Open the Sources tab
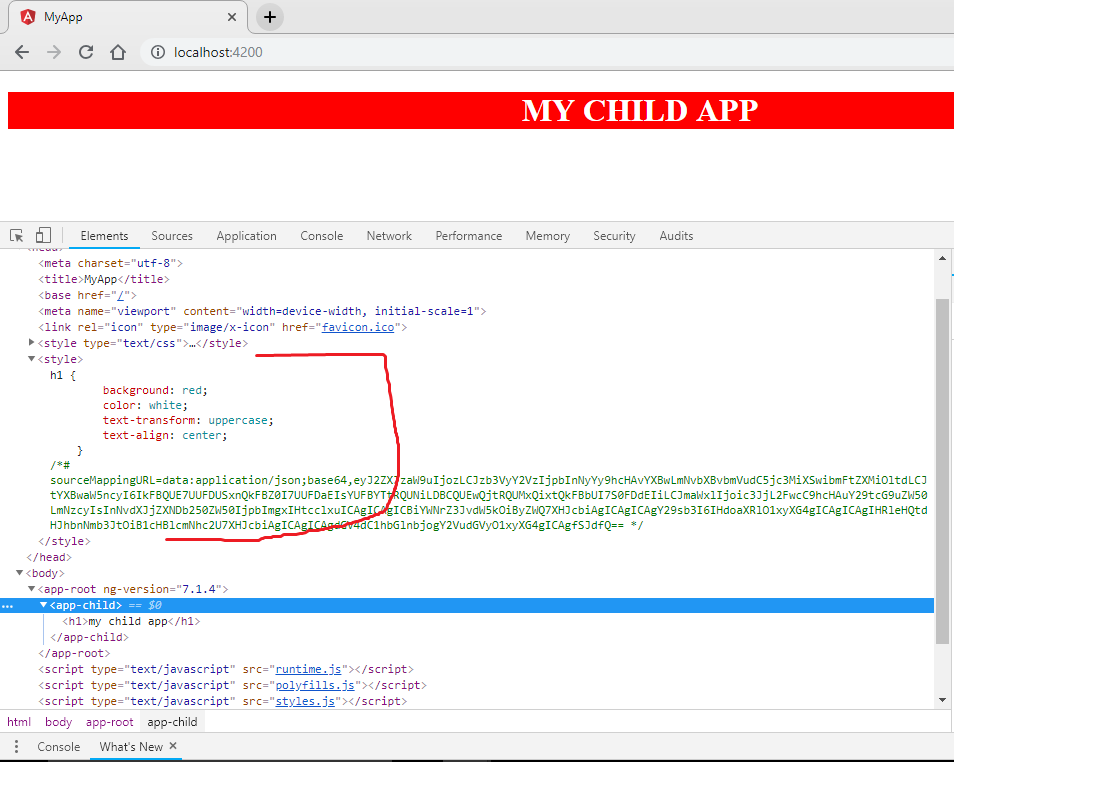The width and height of the screenshot is (1100, 787). (172, 236)
